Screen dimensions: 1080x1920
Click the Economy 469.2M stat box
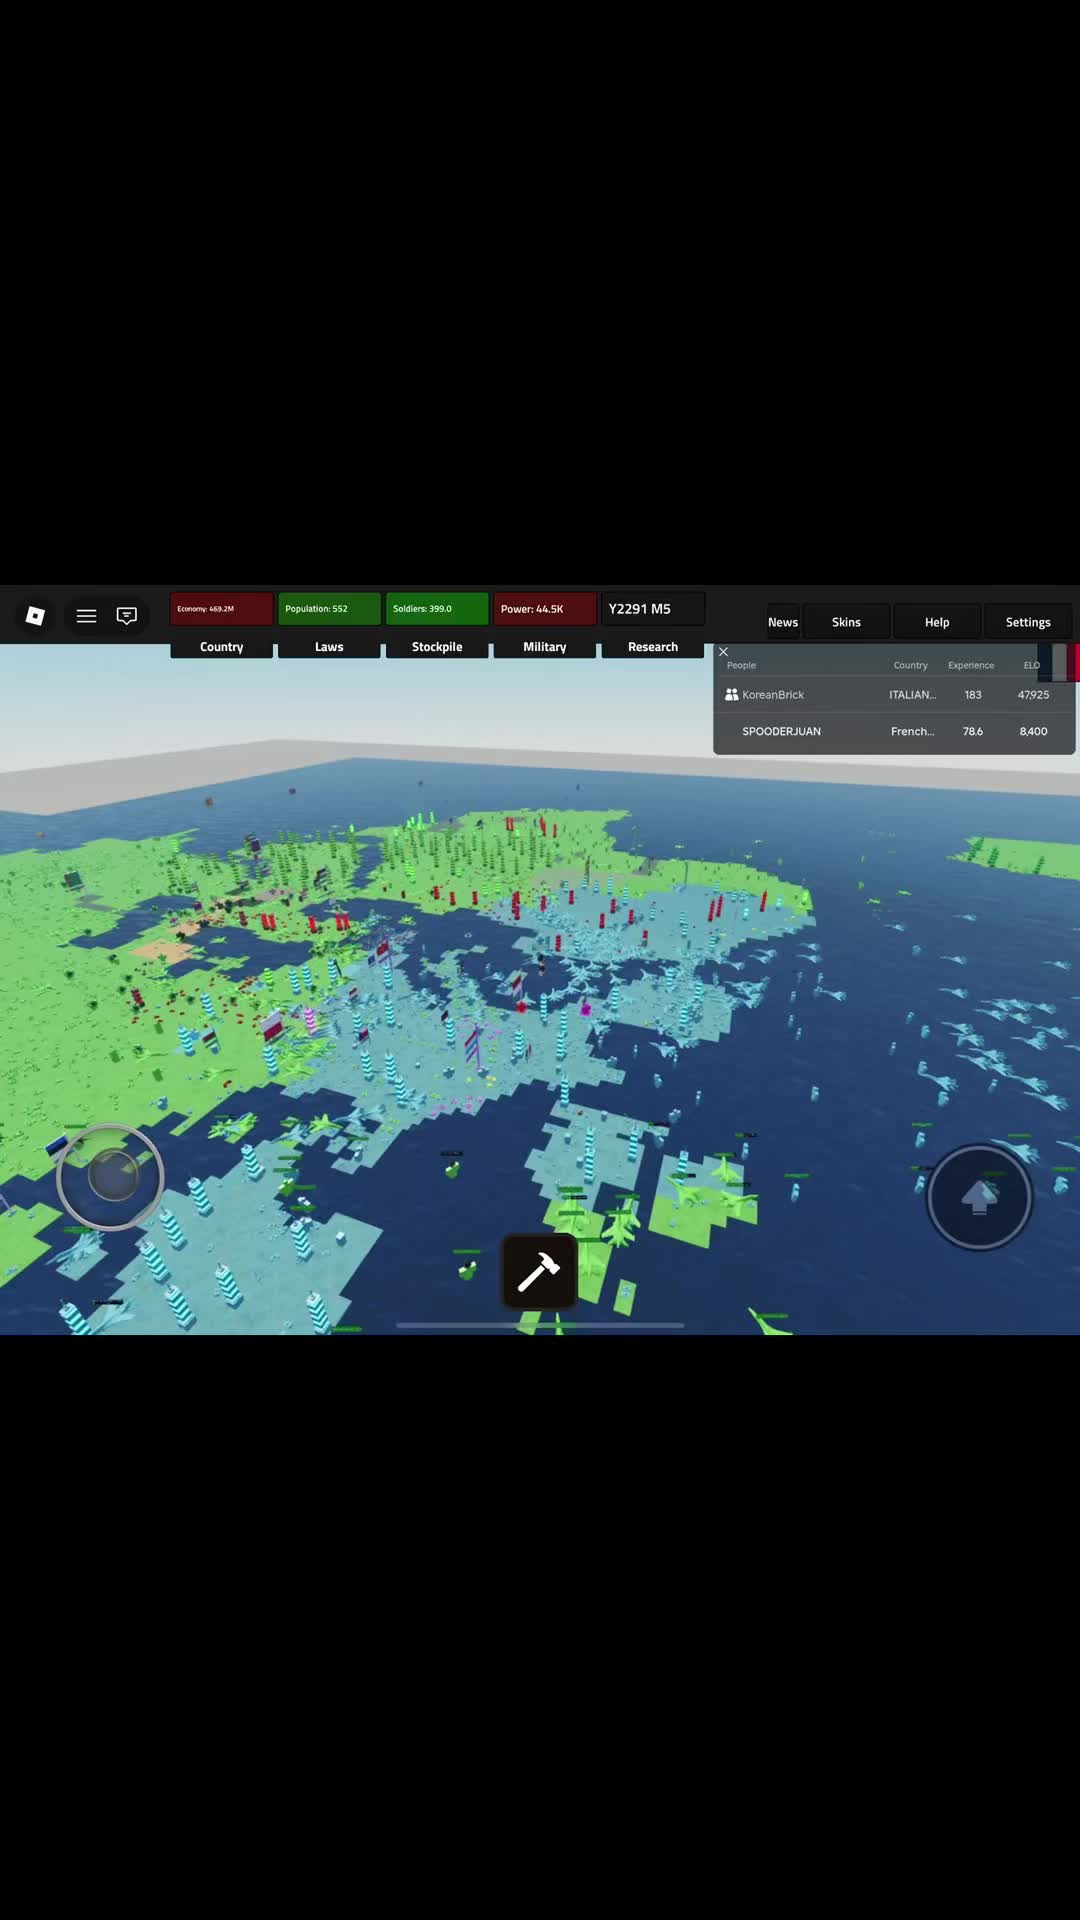tap(222, 609)
